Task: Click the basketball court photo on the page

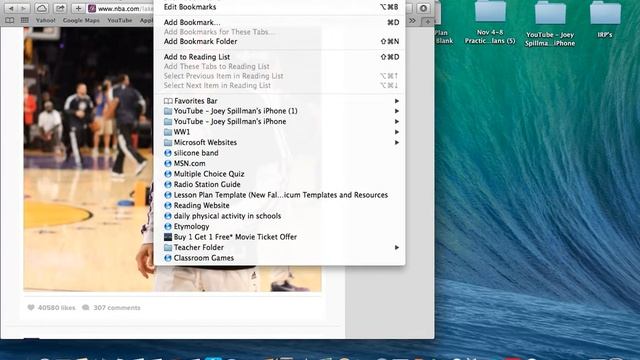Action: pos(89,159)
